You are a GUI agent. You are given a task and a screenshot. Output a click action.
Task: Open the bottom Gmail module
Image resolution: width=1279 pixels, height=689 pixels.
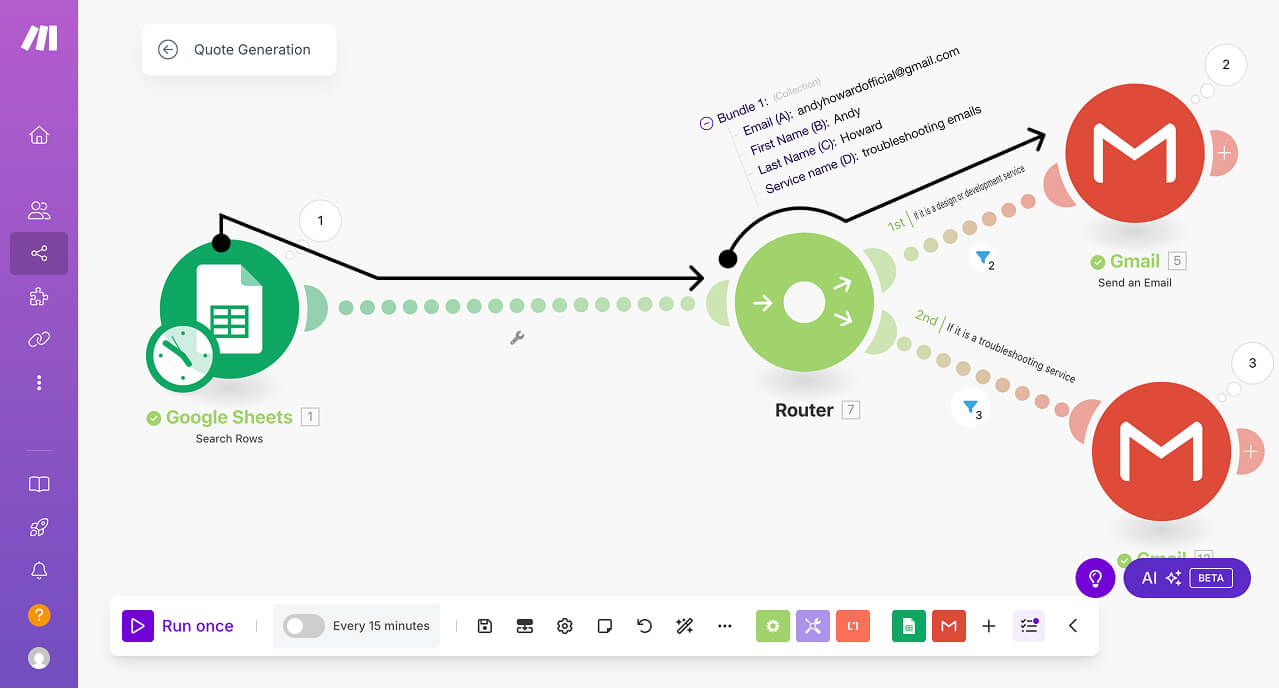(1161, 451)
